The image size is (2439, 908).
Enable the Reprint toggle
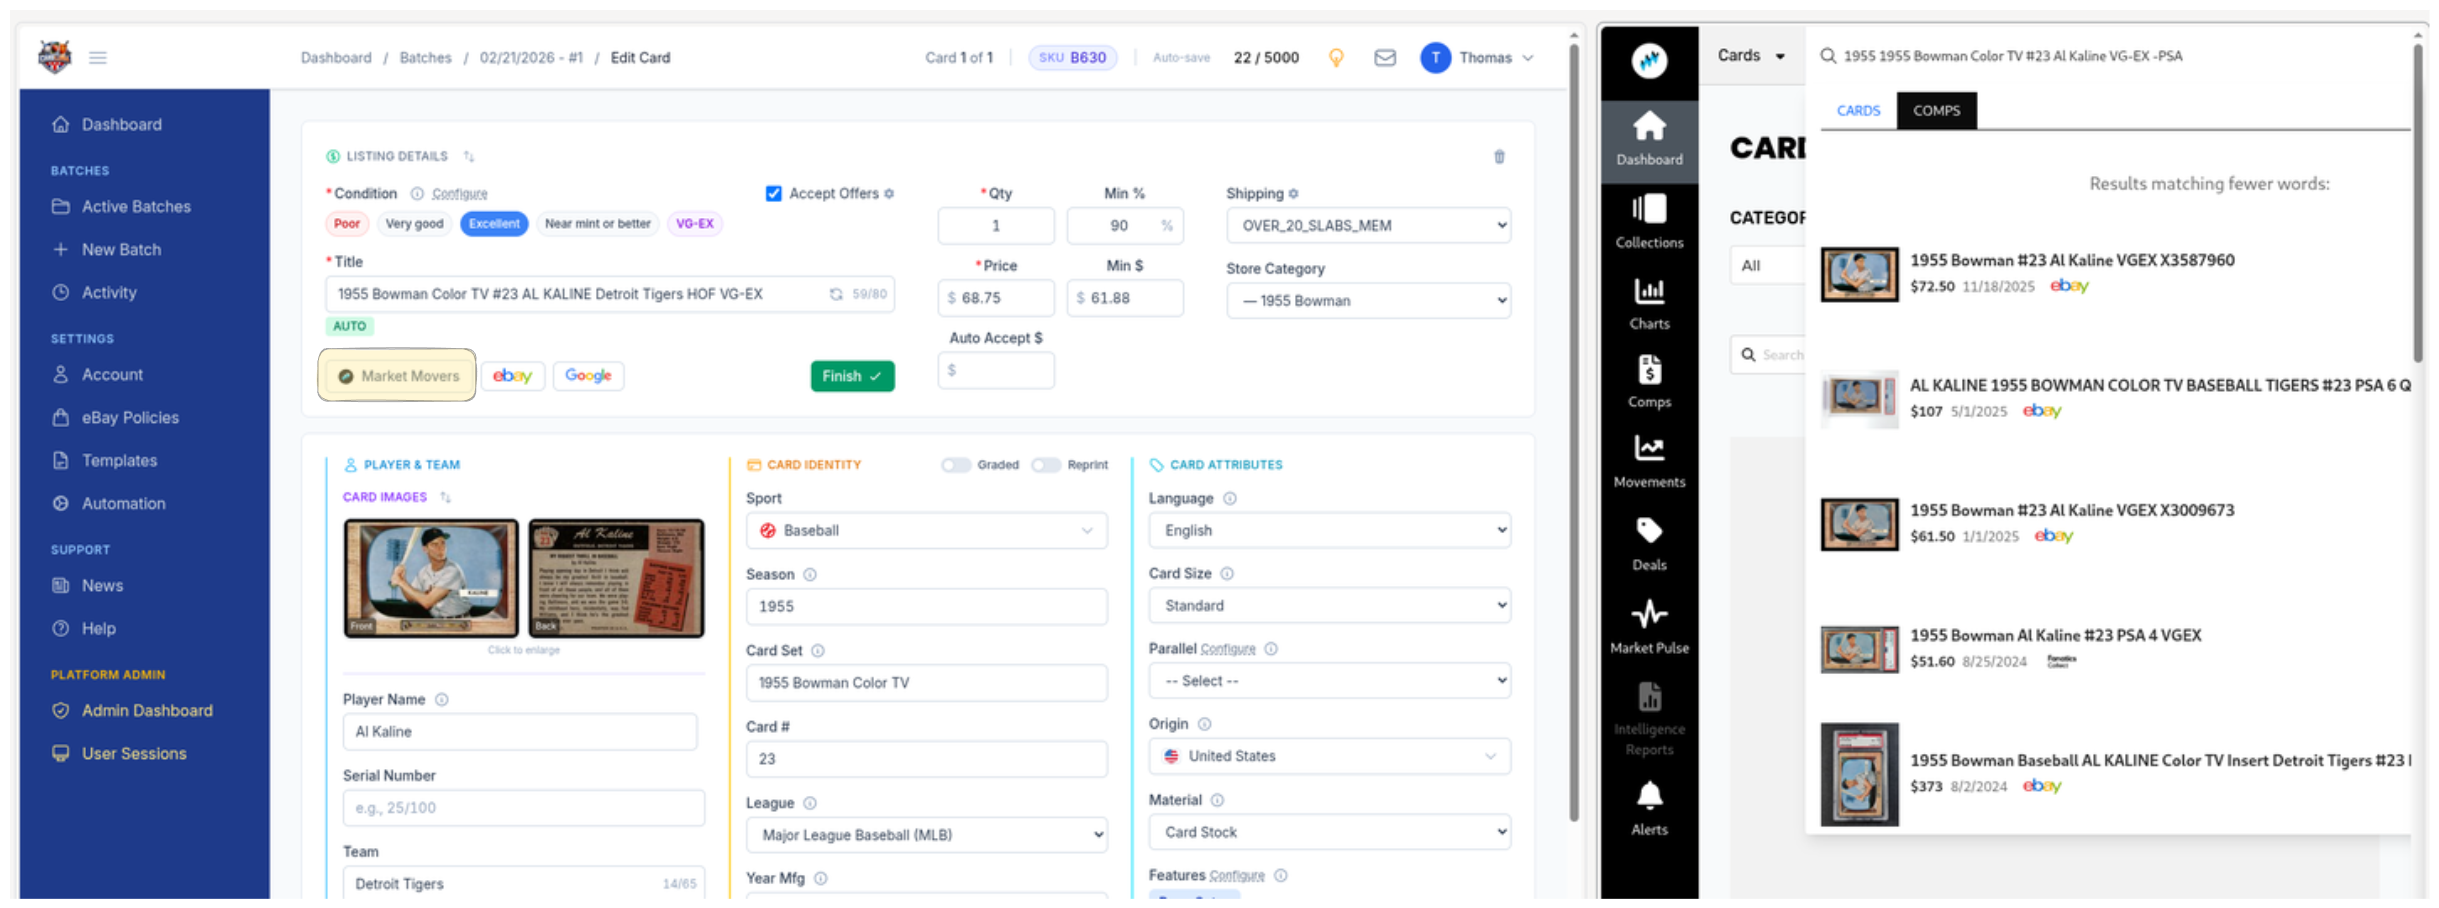[1046, 465]
